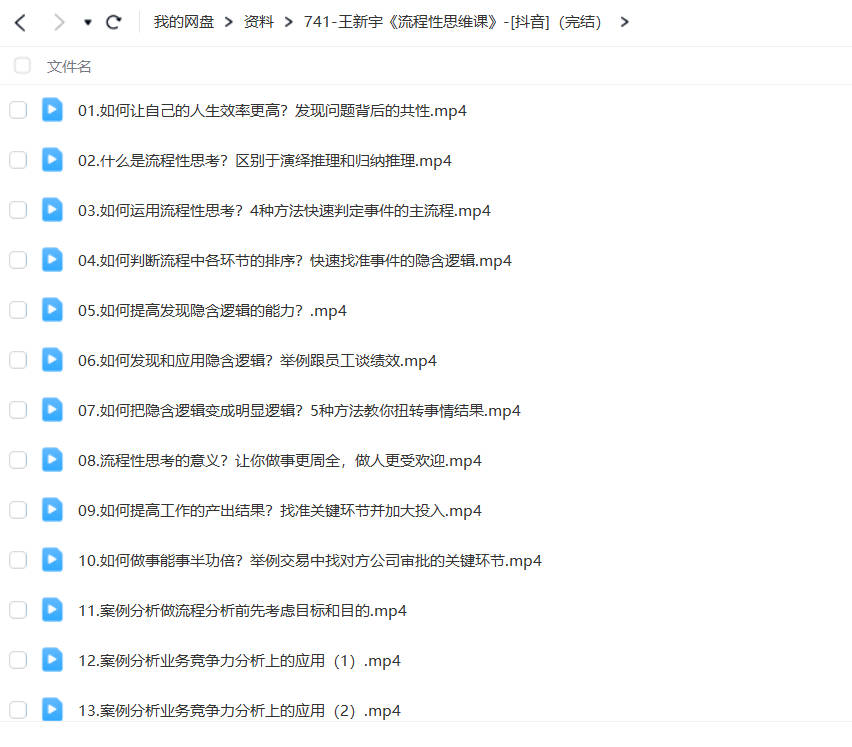Select file name 09.如何提高工作的产出结果？找准关键环节并加大投入.mp4
Viewport: 852px width, 747px height.
(280, 511)
